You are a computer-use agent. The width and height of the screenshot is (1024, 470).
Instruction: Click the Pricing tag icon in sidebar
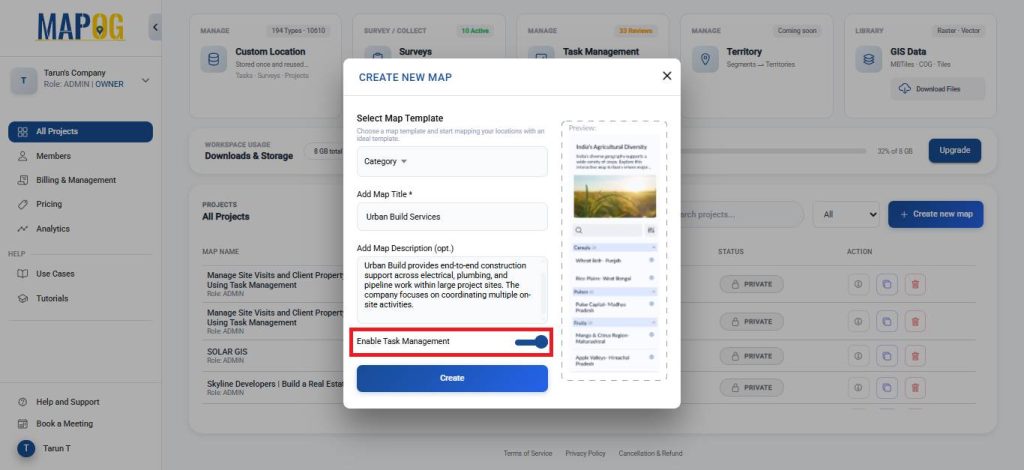point(23,204)
